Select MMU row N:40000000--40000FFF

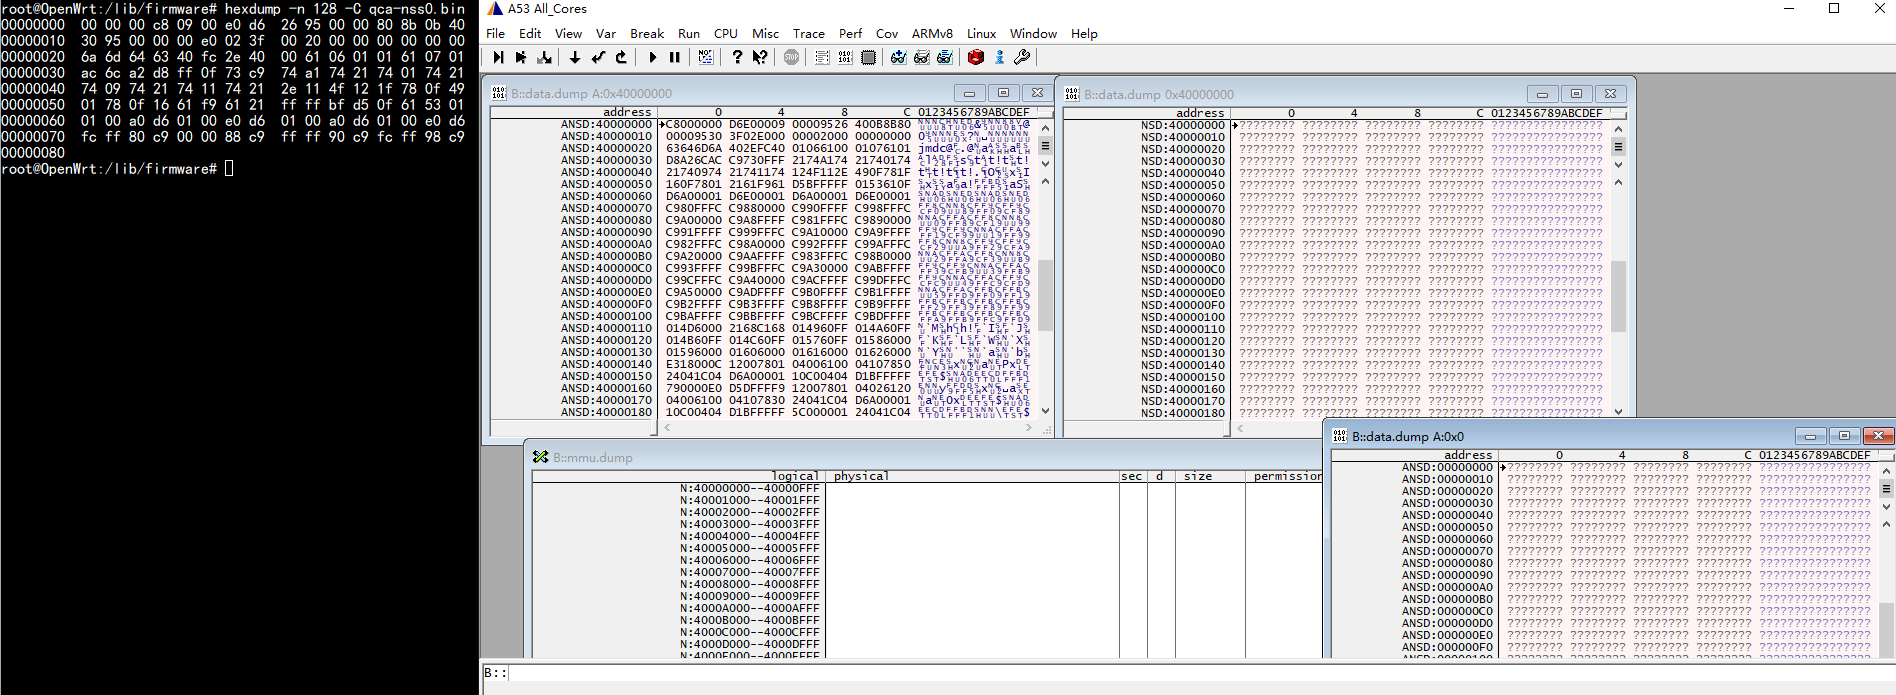coord(750,488)
